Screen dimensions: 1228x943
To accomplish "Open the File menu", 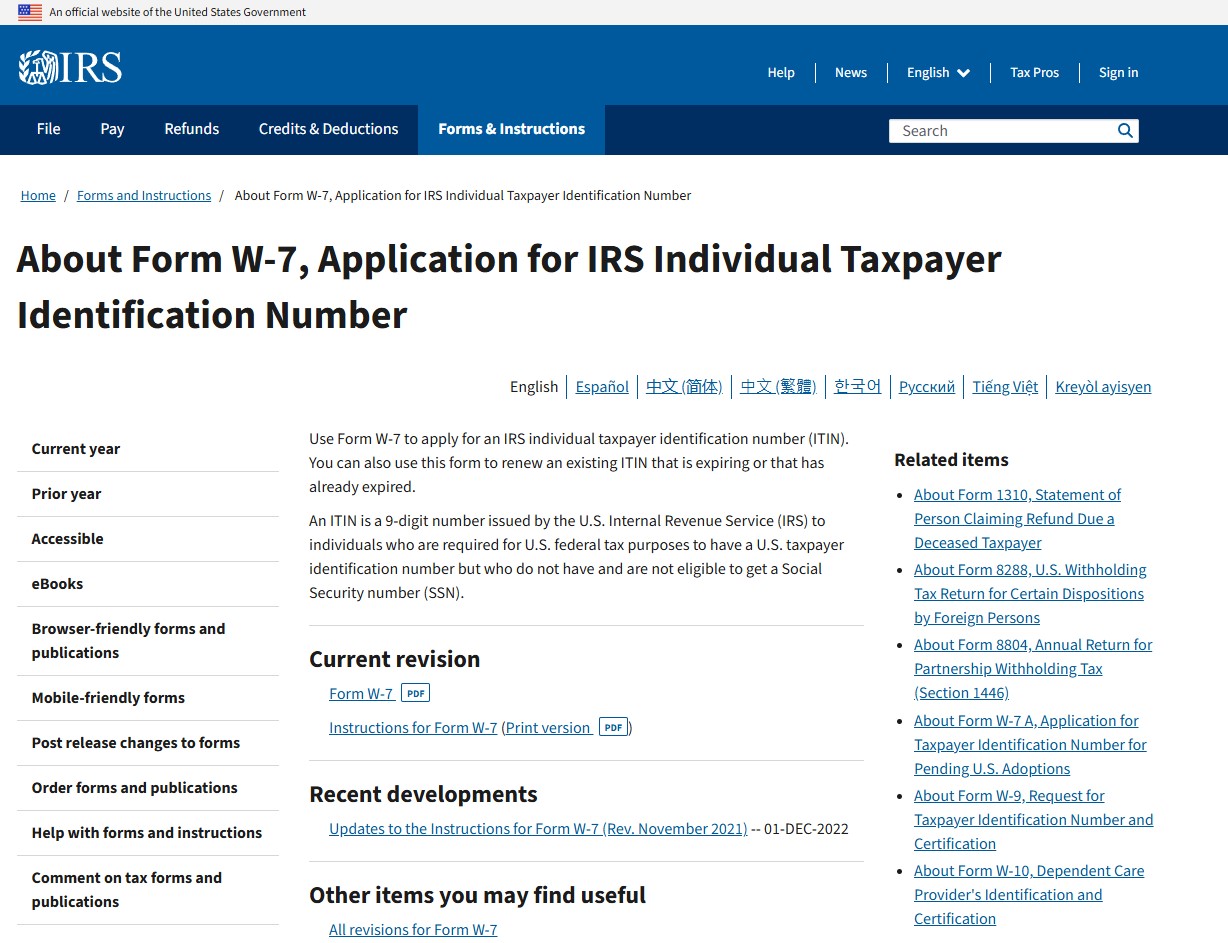I will [48, 129].
